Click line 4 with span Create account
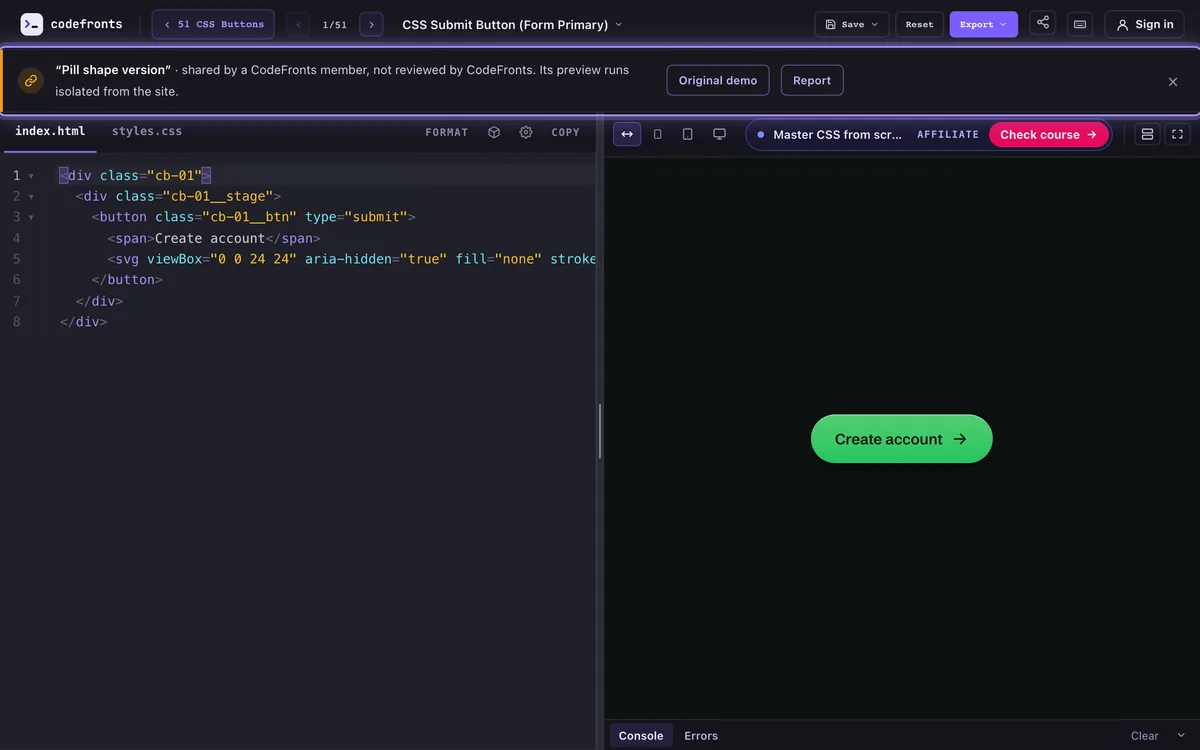Viewport: 1200px width, 750px height. tap(214, 238)
